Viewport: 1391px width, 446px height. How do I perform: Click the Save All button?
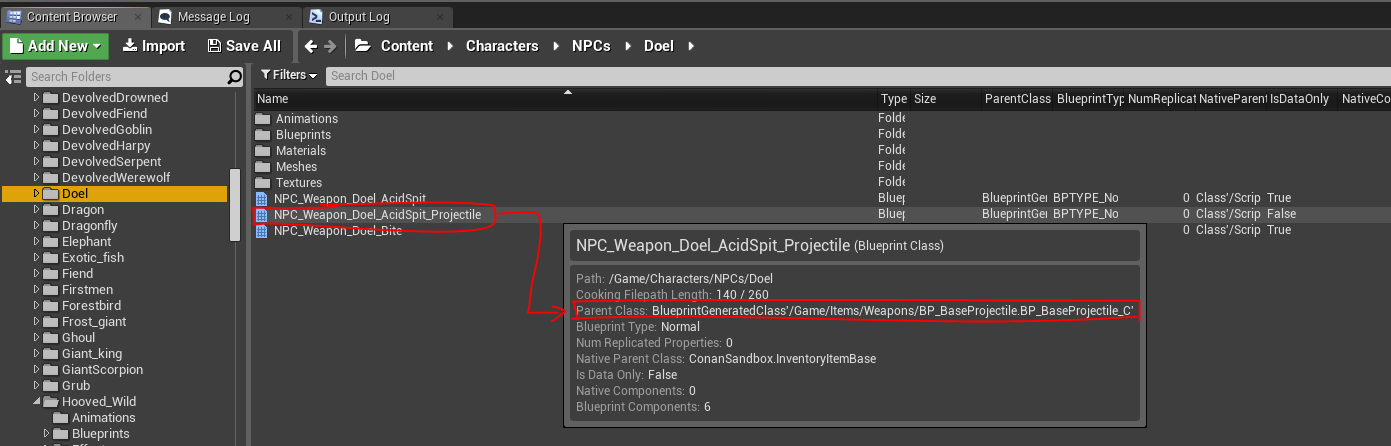[x=243, y=46]
